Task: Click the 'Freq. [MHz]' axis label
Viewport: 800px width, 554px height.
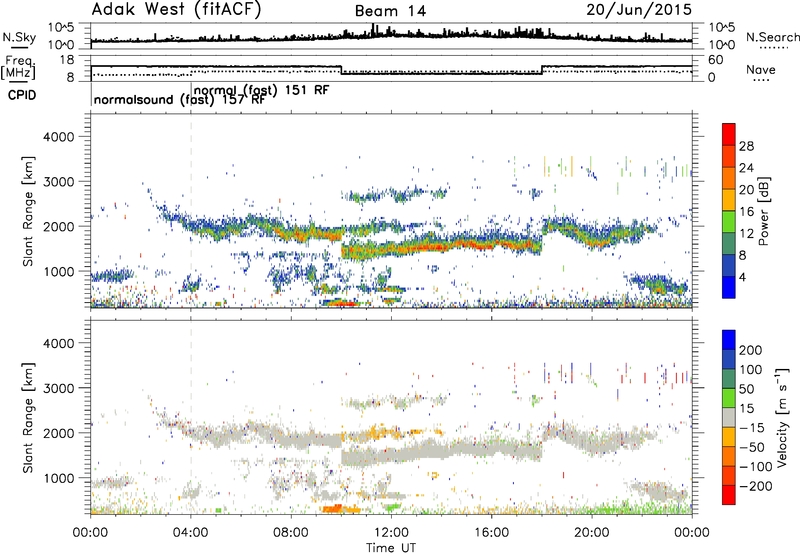Action: click(18, 68)
